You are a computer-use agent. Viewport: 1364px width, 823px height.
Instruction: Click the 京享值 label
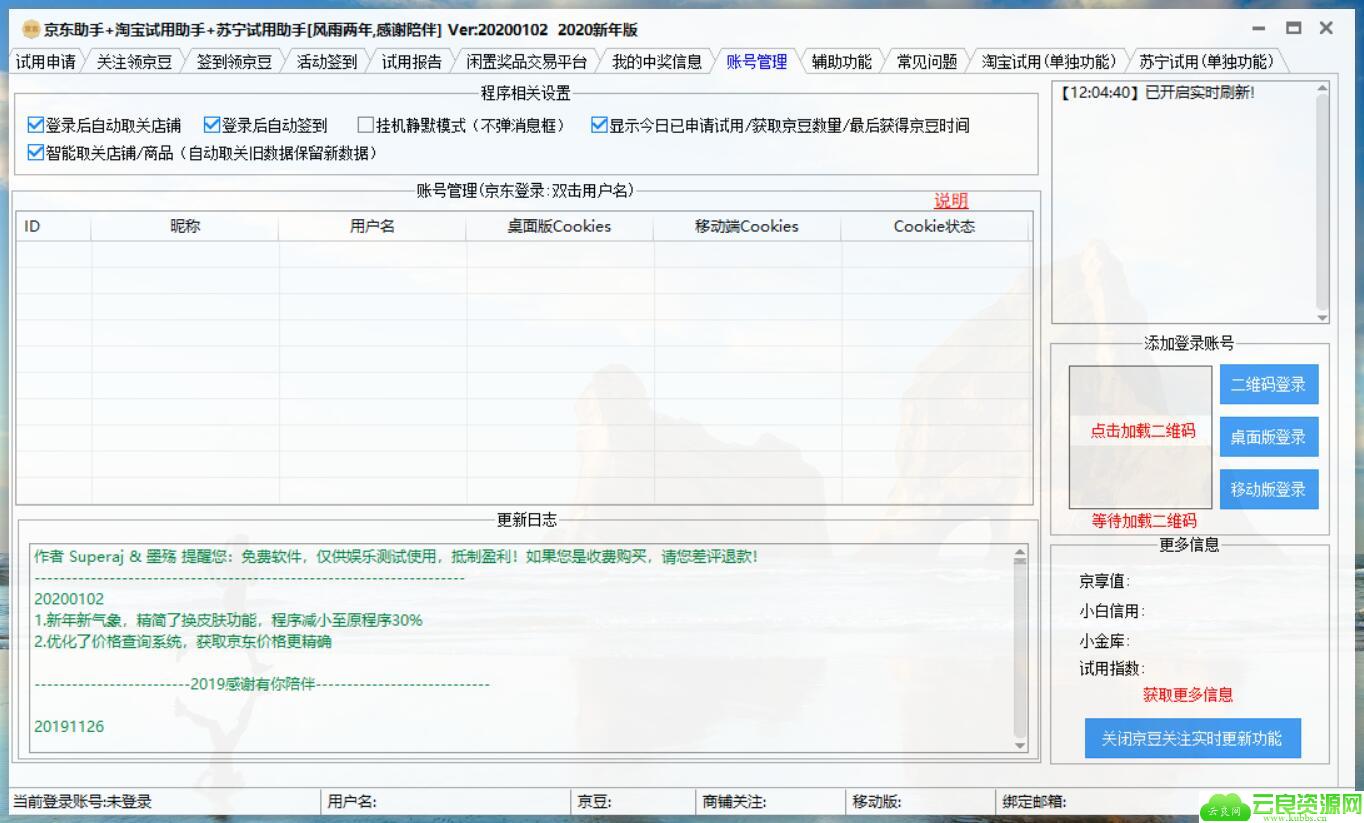tap(1104, 581)
